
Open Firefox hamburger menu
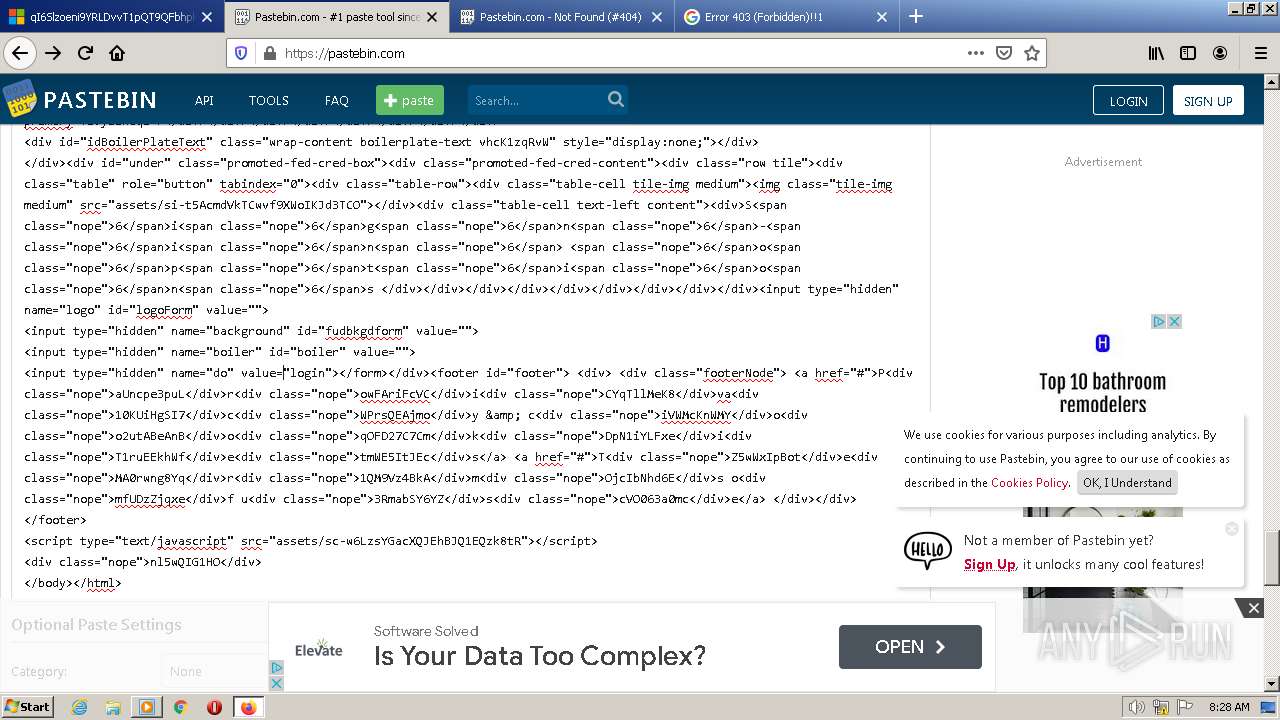coord(1260,53)
